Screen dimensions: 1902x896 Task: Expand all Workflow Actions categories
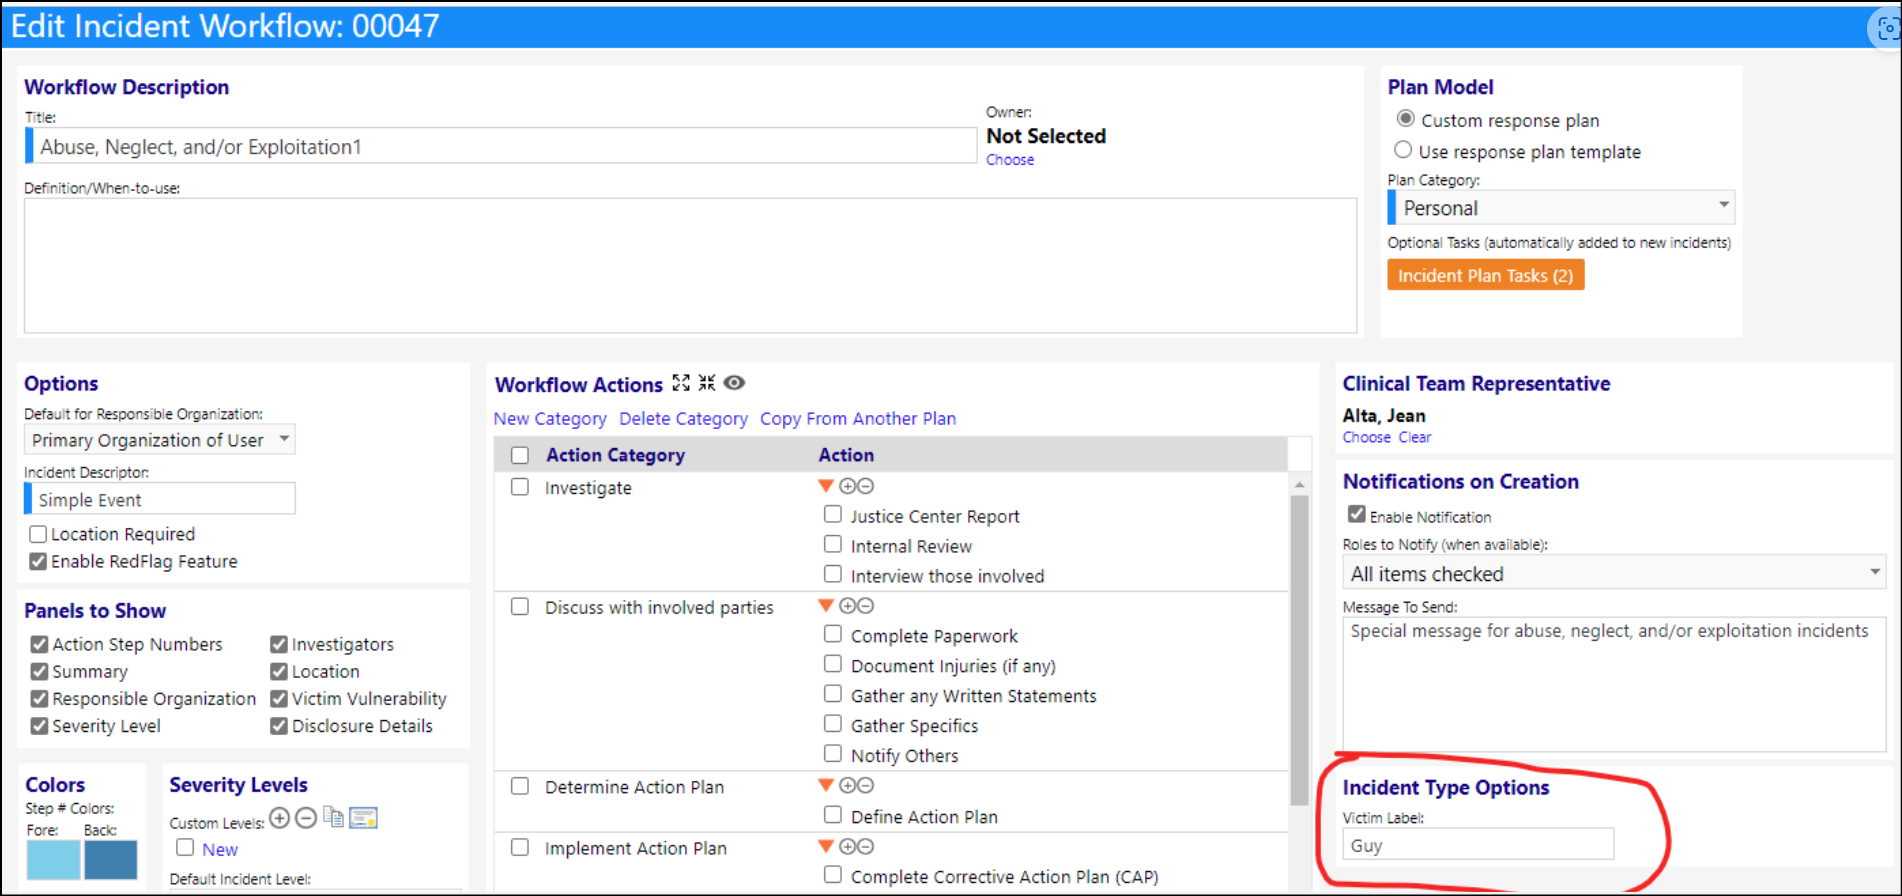pyautogui.click(x=681, y=383)
